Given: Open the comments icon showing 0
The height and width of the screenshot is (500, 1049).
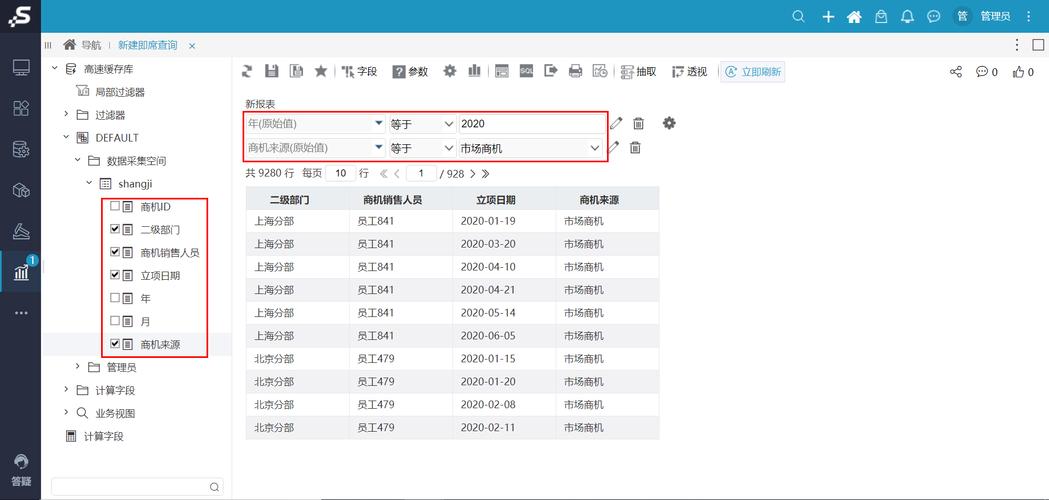Looking at the screenshot, I should pos(987,72).
